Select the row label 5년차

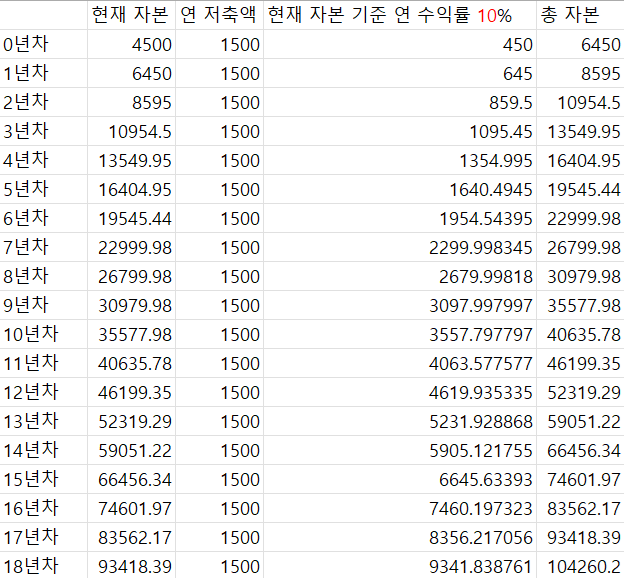pos(43,189)
